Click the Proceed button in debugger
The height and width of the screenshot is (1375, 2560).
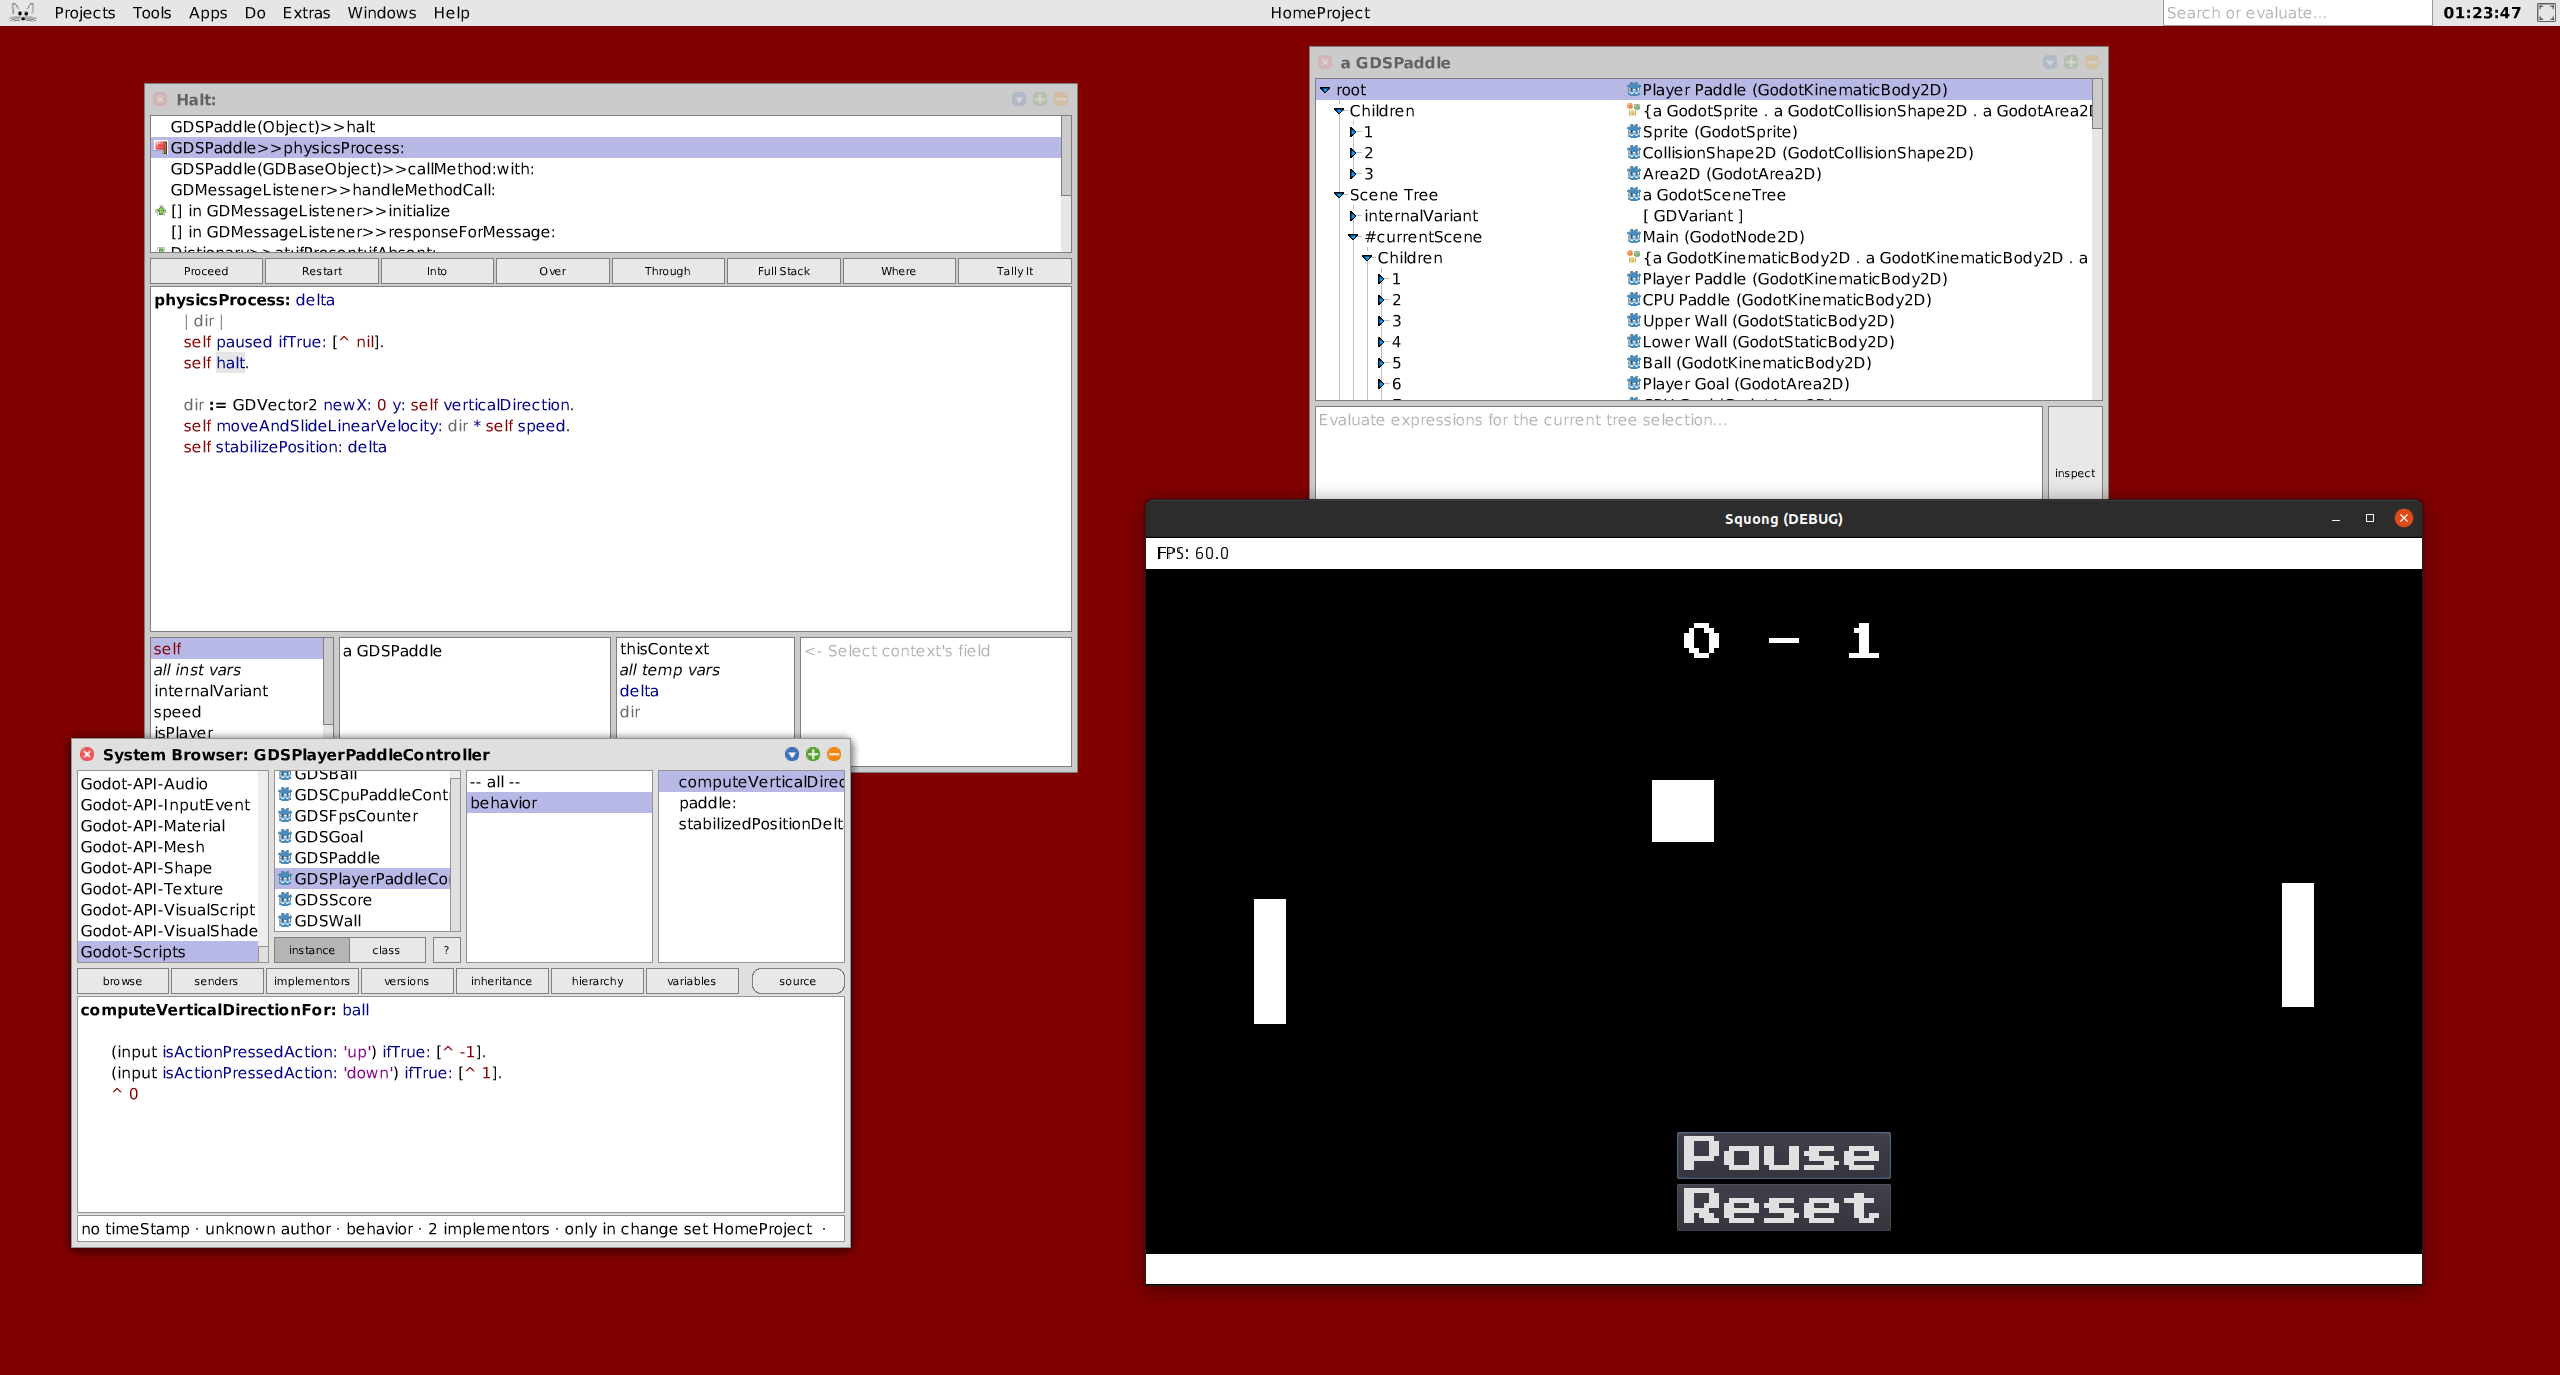click(205, 271)
